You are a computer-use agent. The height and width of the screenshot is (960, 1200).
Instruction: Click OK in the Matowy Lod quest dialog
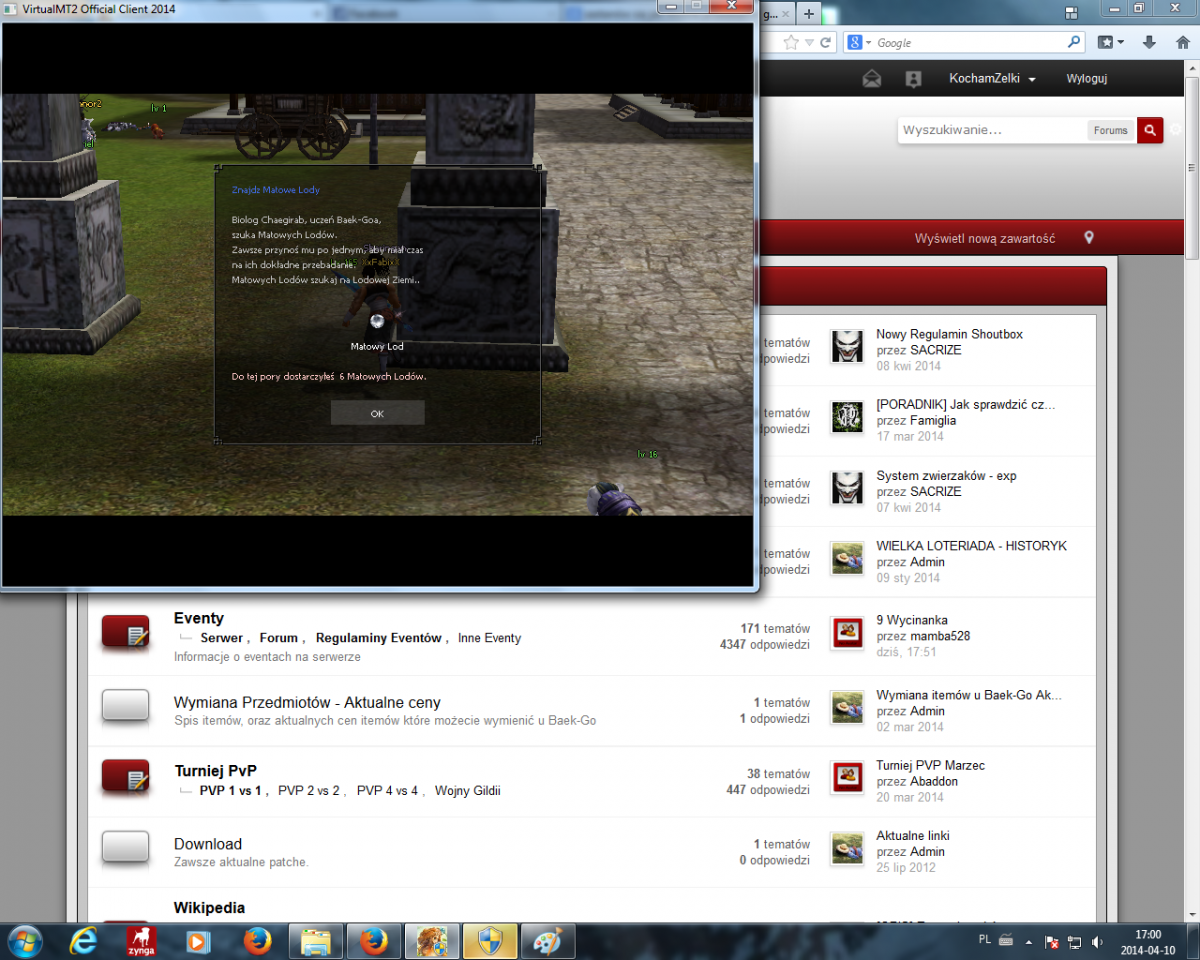pyautogui.click(x=377, y=413)
